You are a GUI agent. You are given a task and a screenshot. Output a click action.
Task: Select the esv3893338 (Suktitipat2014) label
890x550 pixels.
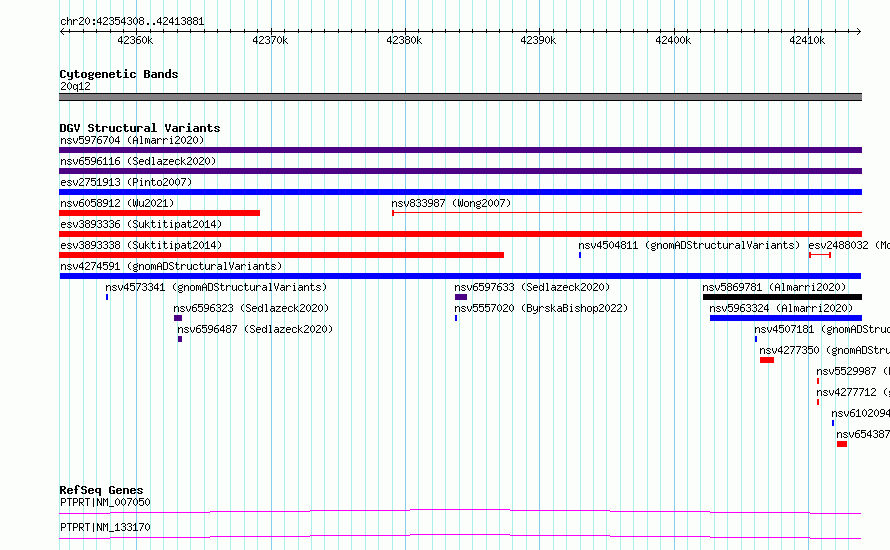[141, 245]
